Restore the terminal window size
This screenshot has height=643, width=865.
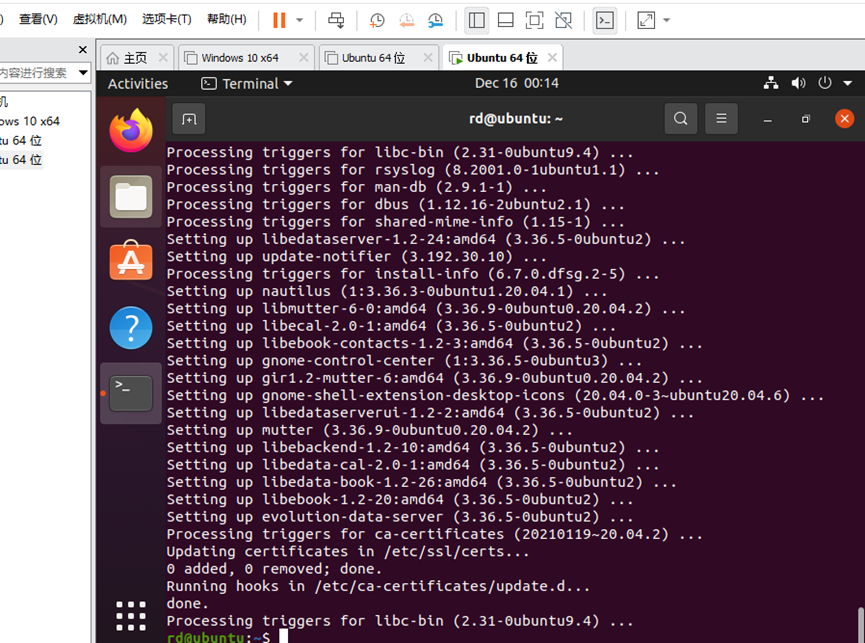806,119
